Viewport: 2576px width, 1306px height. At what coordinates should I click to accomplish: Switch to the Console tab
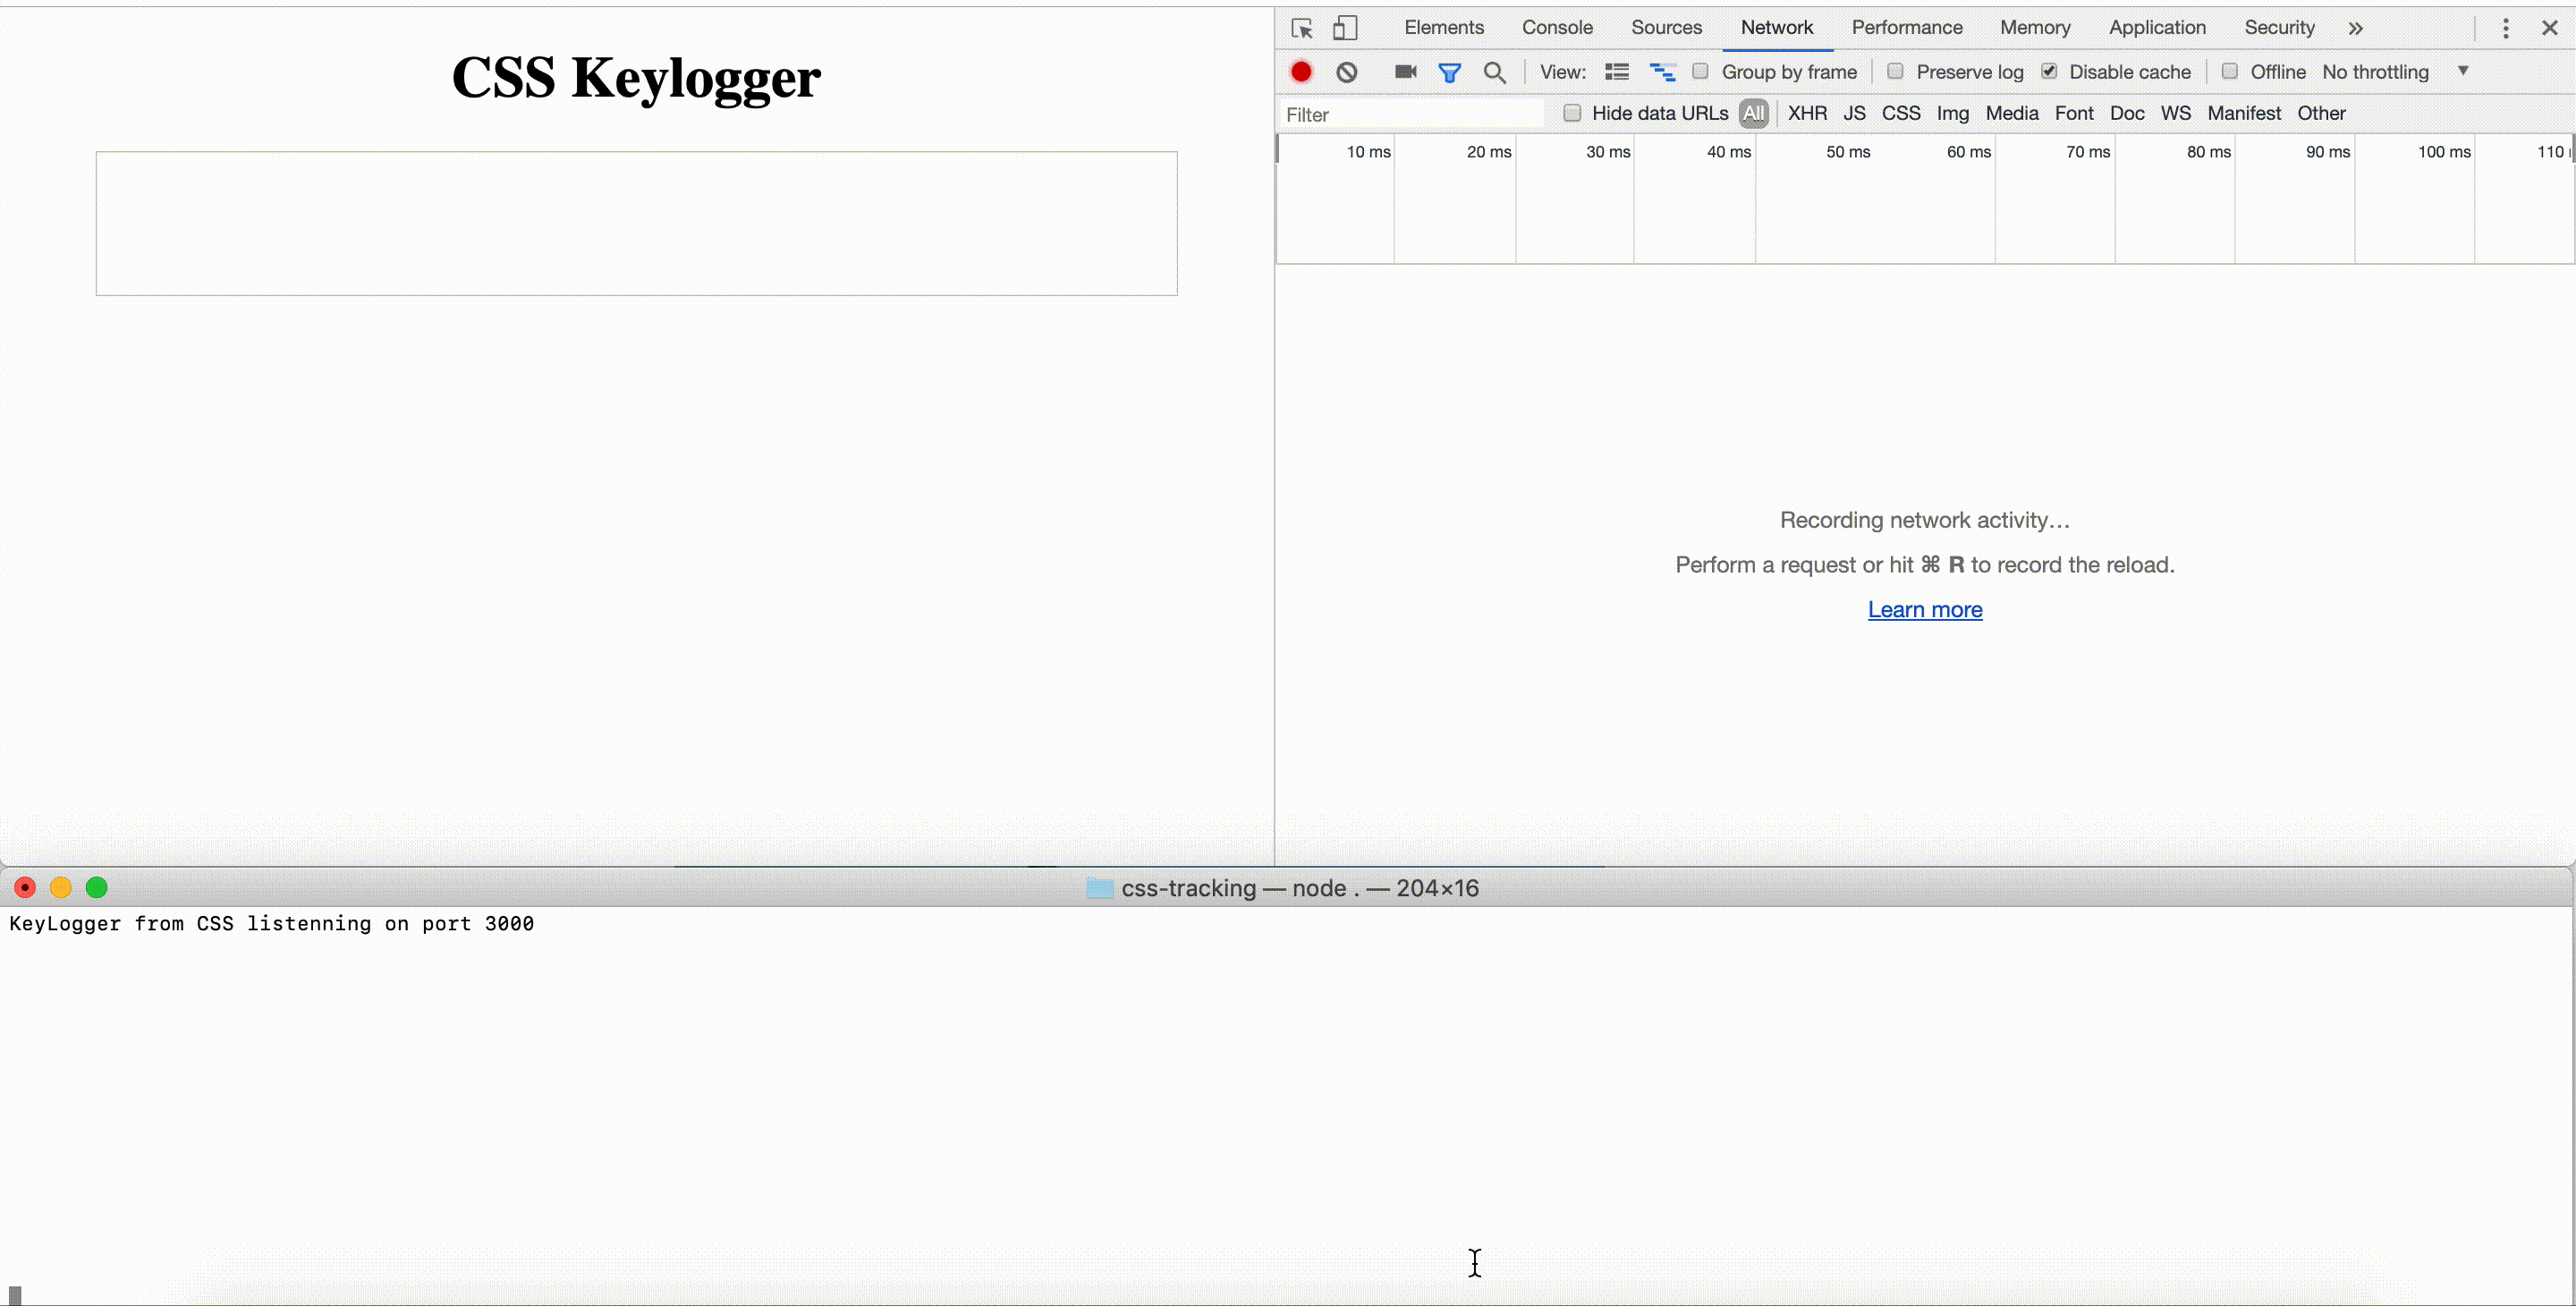tap(1557, 28)
